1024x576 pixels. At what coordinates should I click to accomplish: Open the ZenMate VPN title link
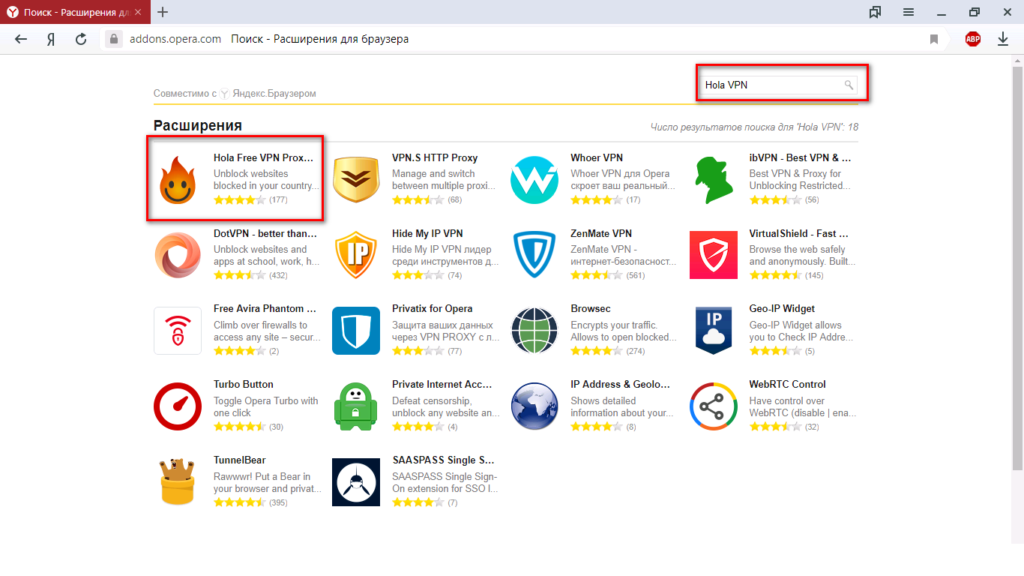601,234
